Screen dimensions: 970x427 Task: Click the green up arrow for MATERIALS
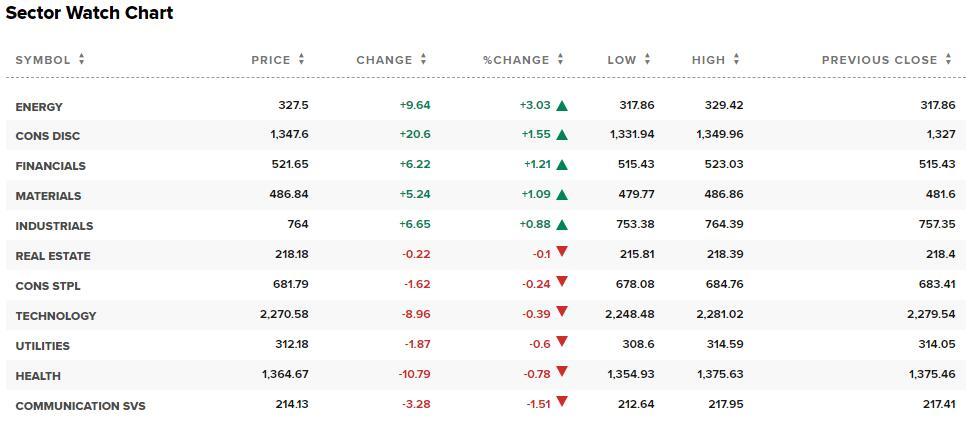(562, 194)
